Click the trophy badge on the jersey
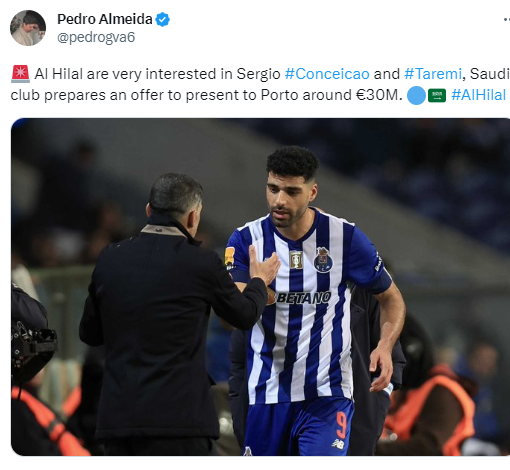This screenshot has width=510, height=470. 296,260
